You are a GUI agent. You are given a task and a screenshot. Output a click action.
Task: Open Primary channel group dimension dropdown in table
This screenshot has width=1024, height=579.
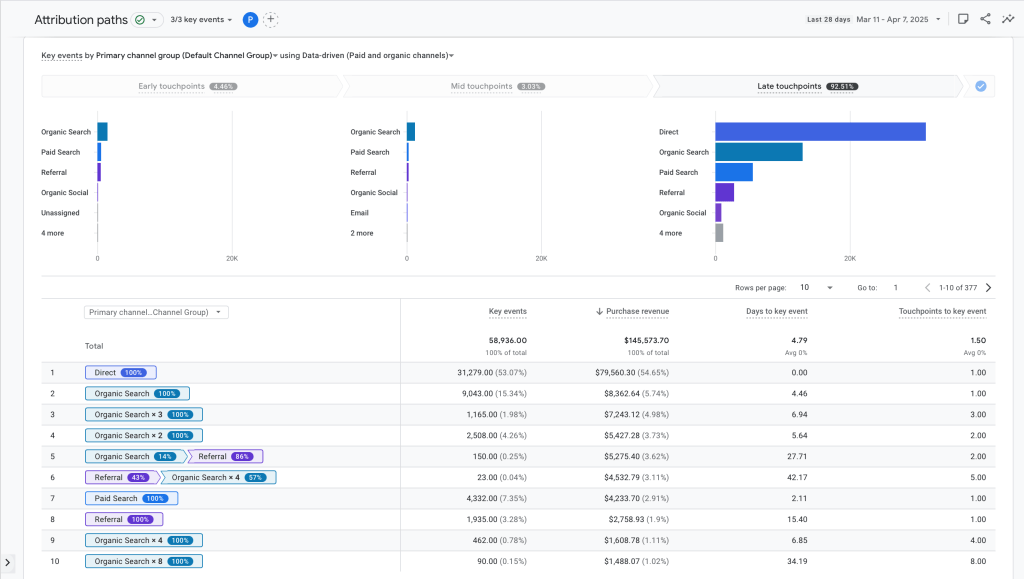(156, 312)
